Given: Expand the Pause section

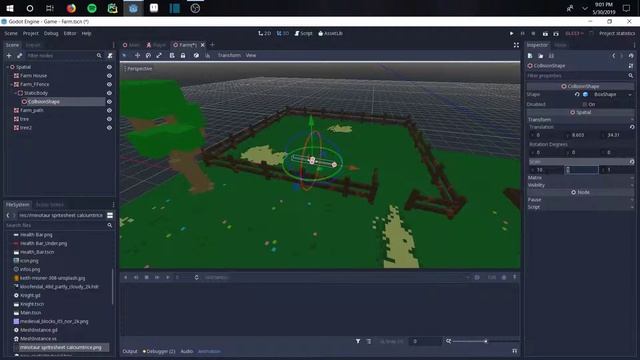Looking at the screenshot, I should coord(580,200).
